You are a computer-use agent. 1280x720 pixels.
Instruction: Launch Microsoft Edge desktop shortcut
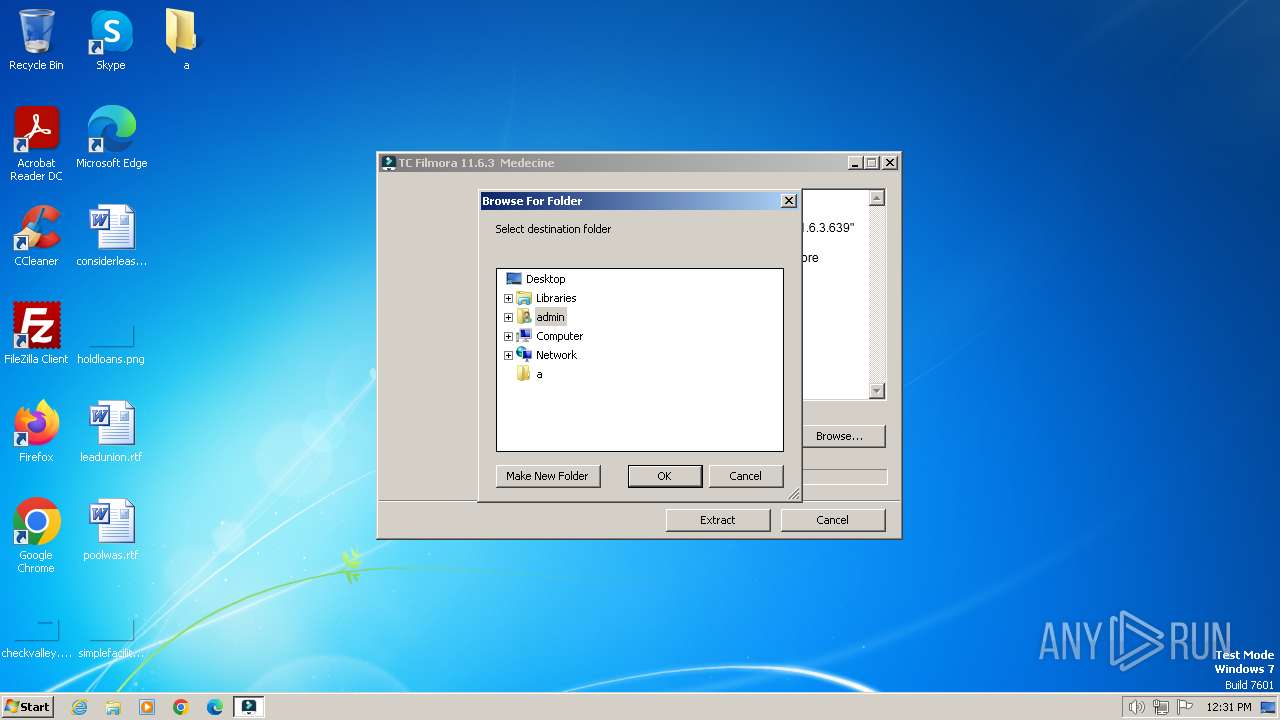[x=111, y=138]
